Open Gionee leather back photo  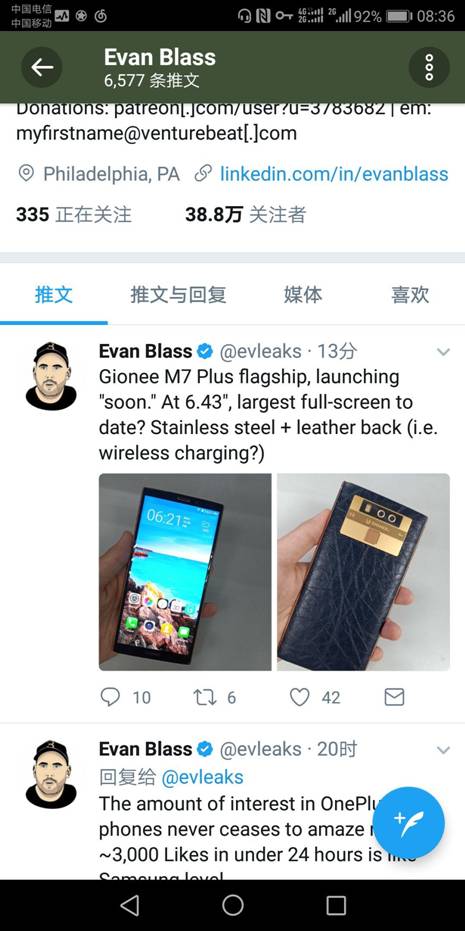point(363,572)
